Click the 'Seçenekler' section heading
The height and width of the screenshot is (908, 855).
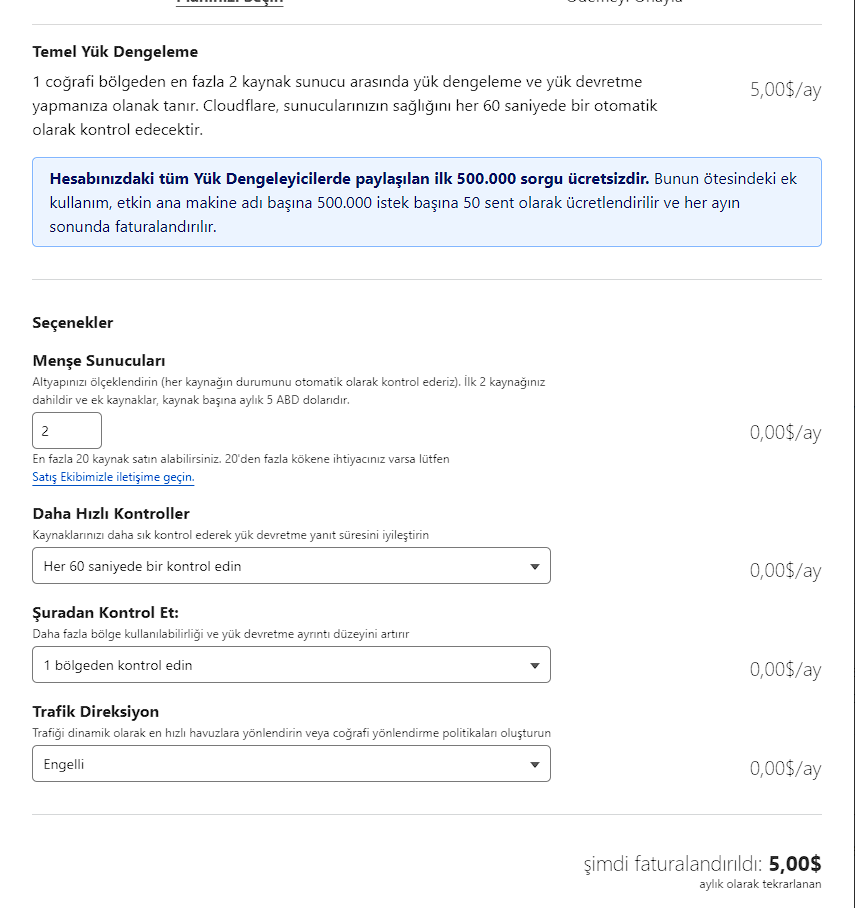[73, 323]
